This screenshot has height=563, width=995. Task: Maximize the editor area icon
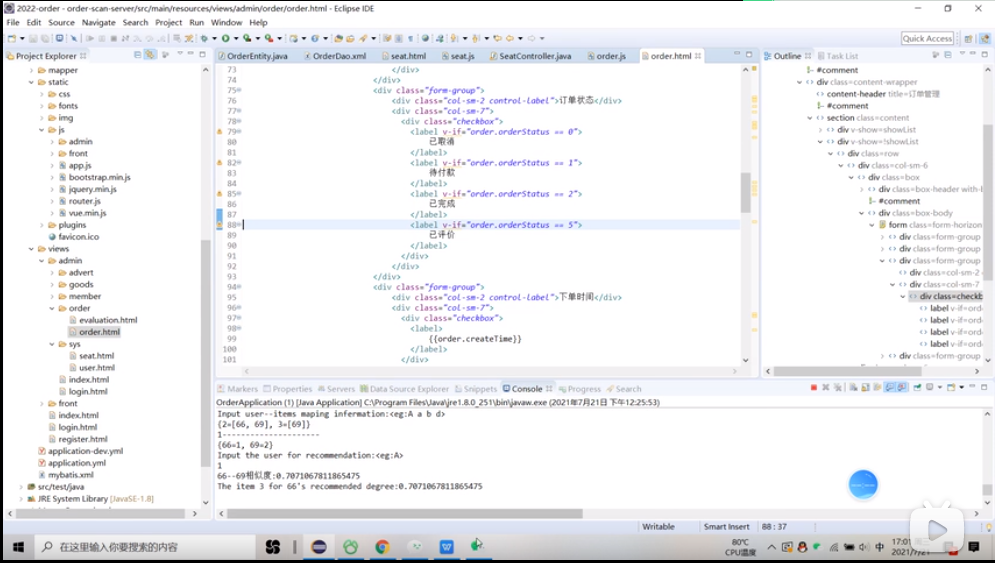pyautogui.click(x=749, y=55)
